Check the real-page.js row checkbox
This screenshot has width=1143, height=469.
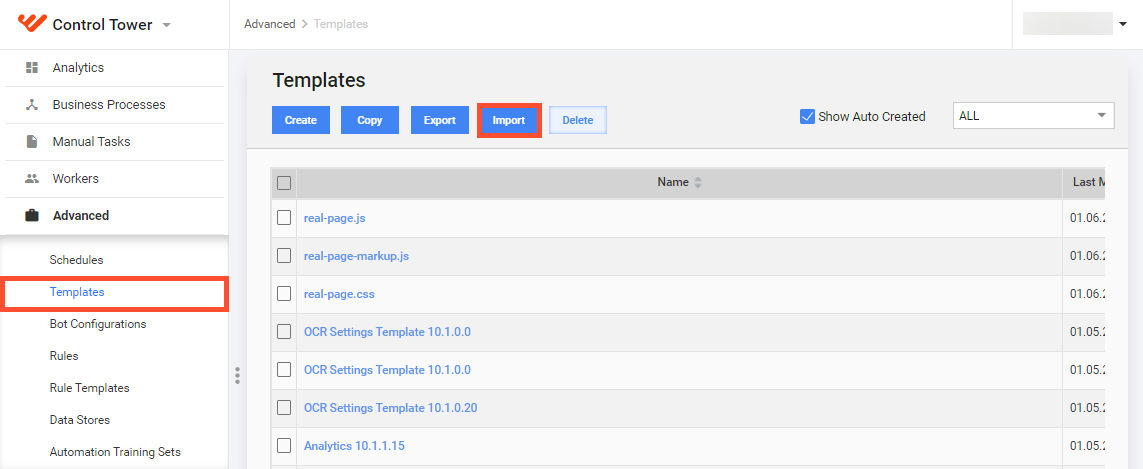click(284, 218)
